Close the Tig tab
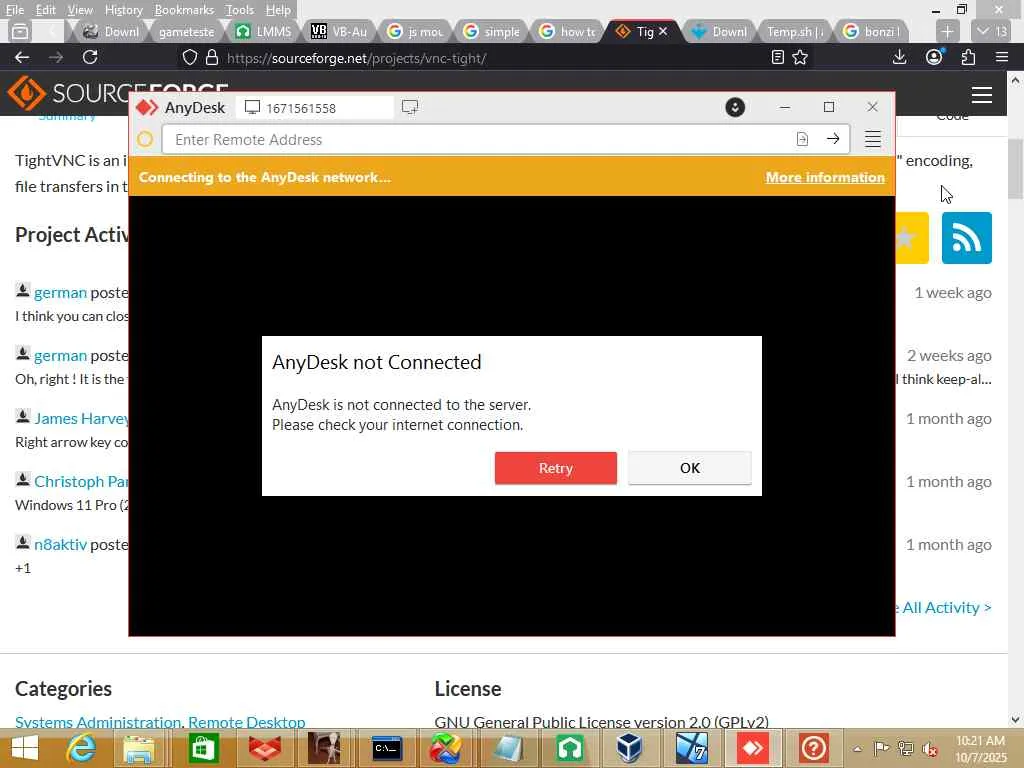 (x=663, y=31)
